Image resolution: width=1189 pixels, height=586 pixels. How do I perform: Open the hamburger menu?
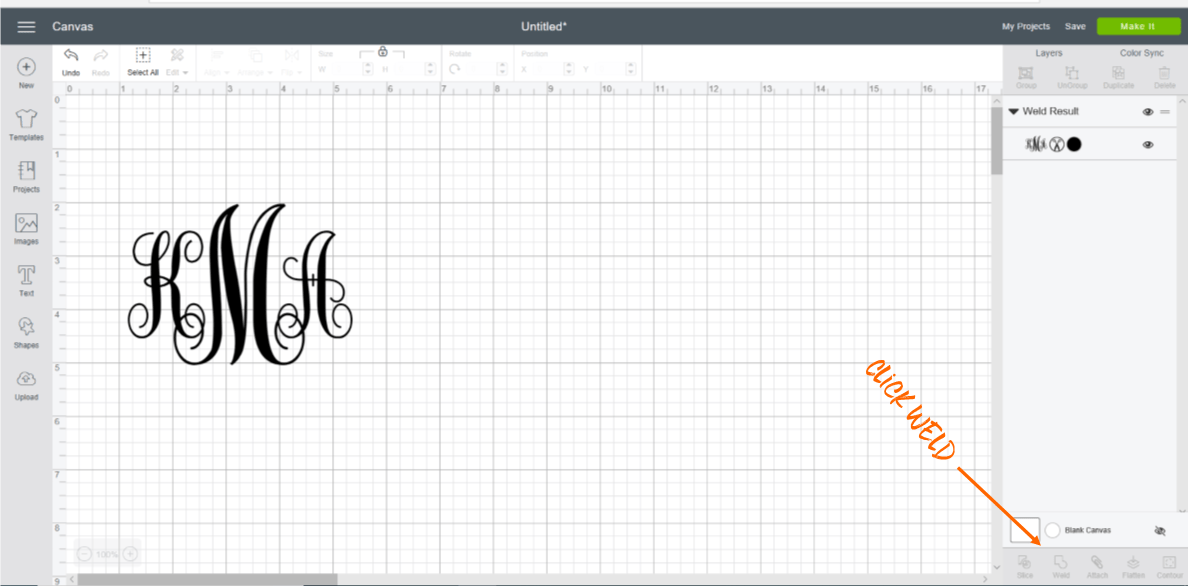pyautogui.click(x=26, y=26)
